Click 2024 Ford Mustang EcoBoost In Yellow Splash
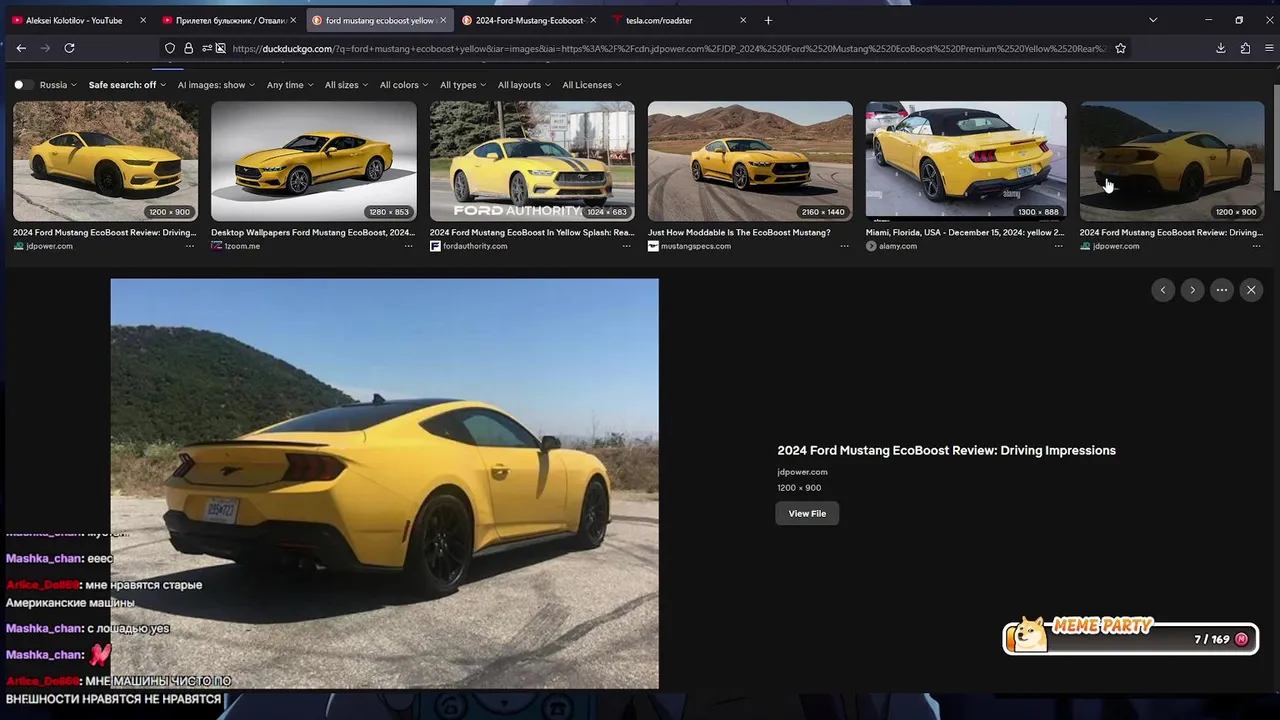Image resolution: width=1280 pixels, height=720 pixels. [532, 232]
